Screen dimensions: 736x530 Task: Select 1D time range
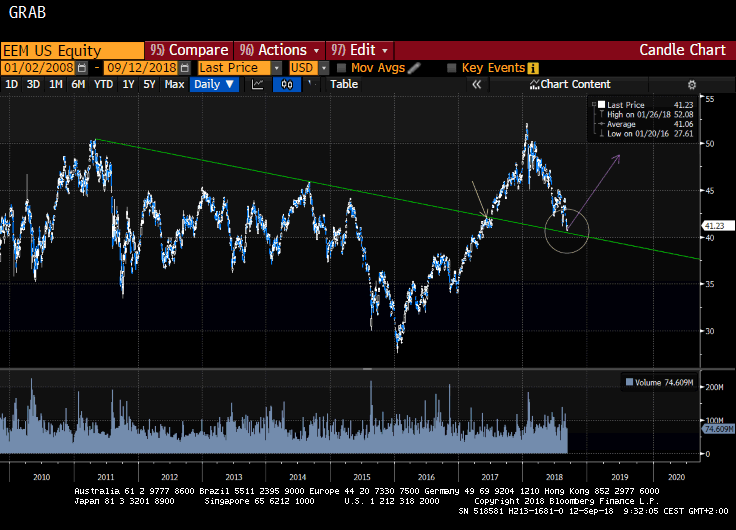[11, 84]
